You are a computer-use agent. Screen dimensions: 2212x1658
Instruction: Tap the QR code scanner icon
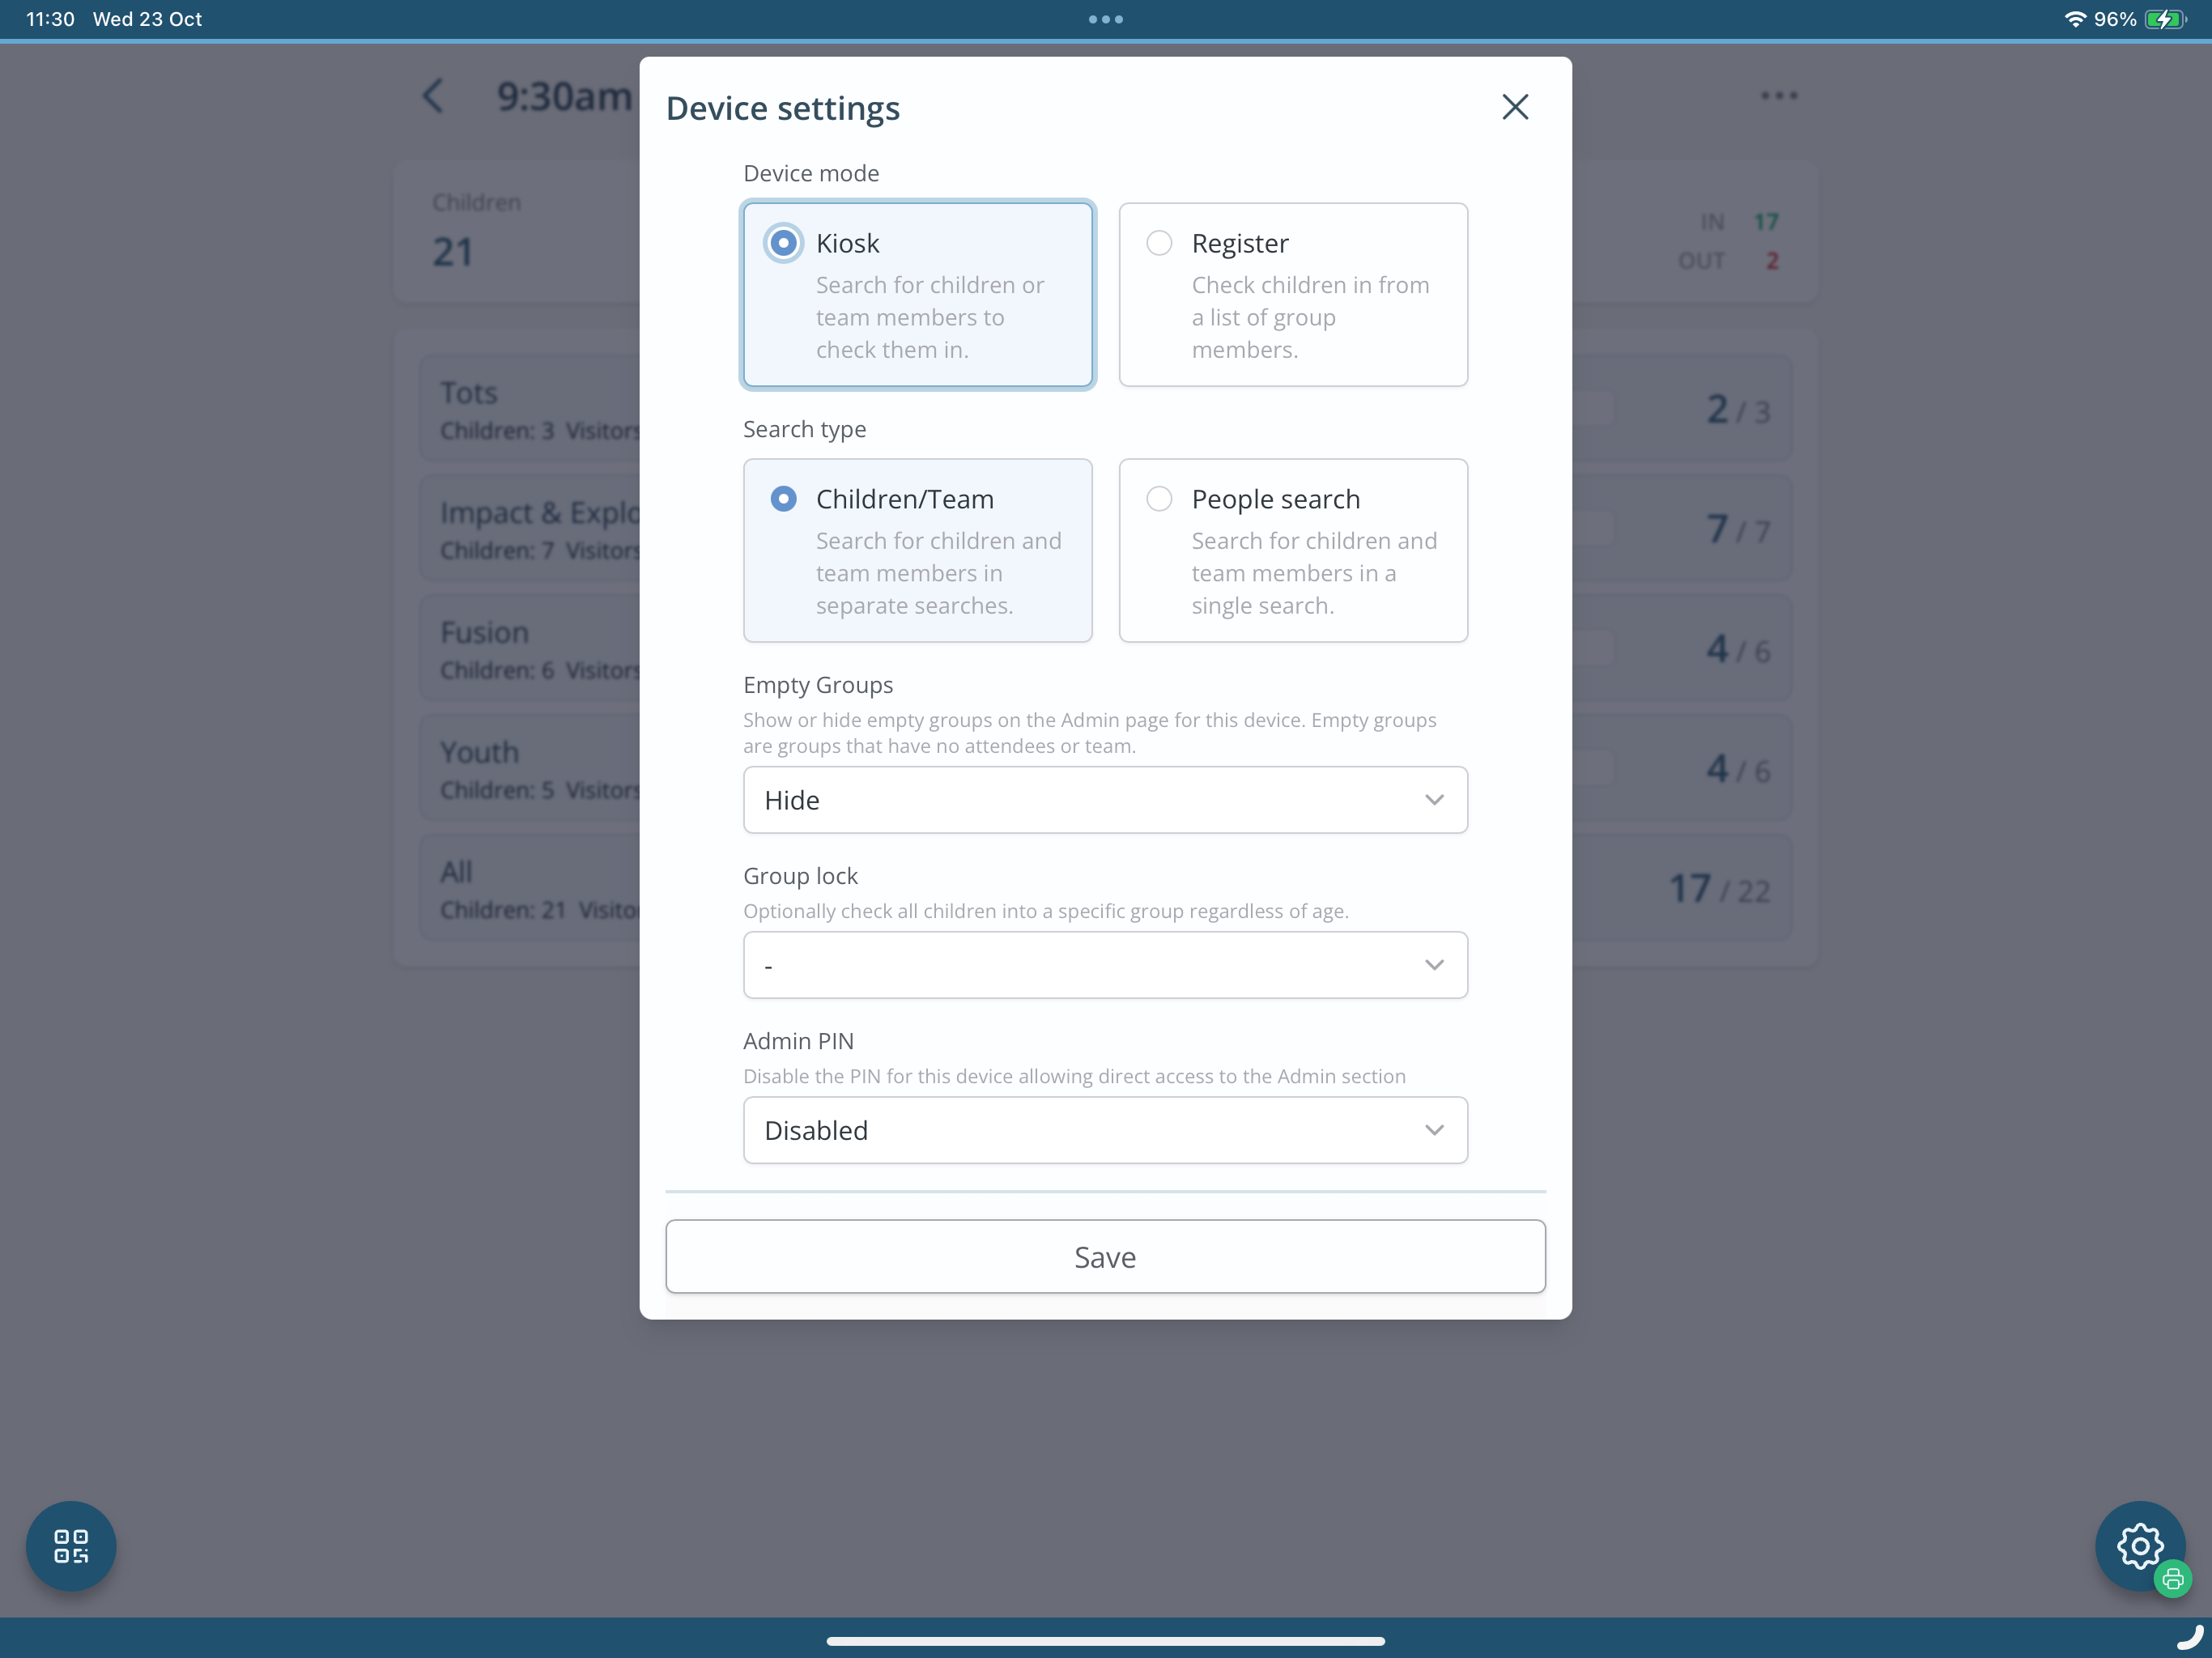click(71, 1546)
